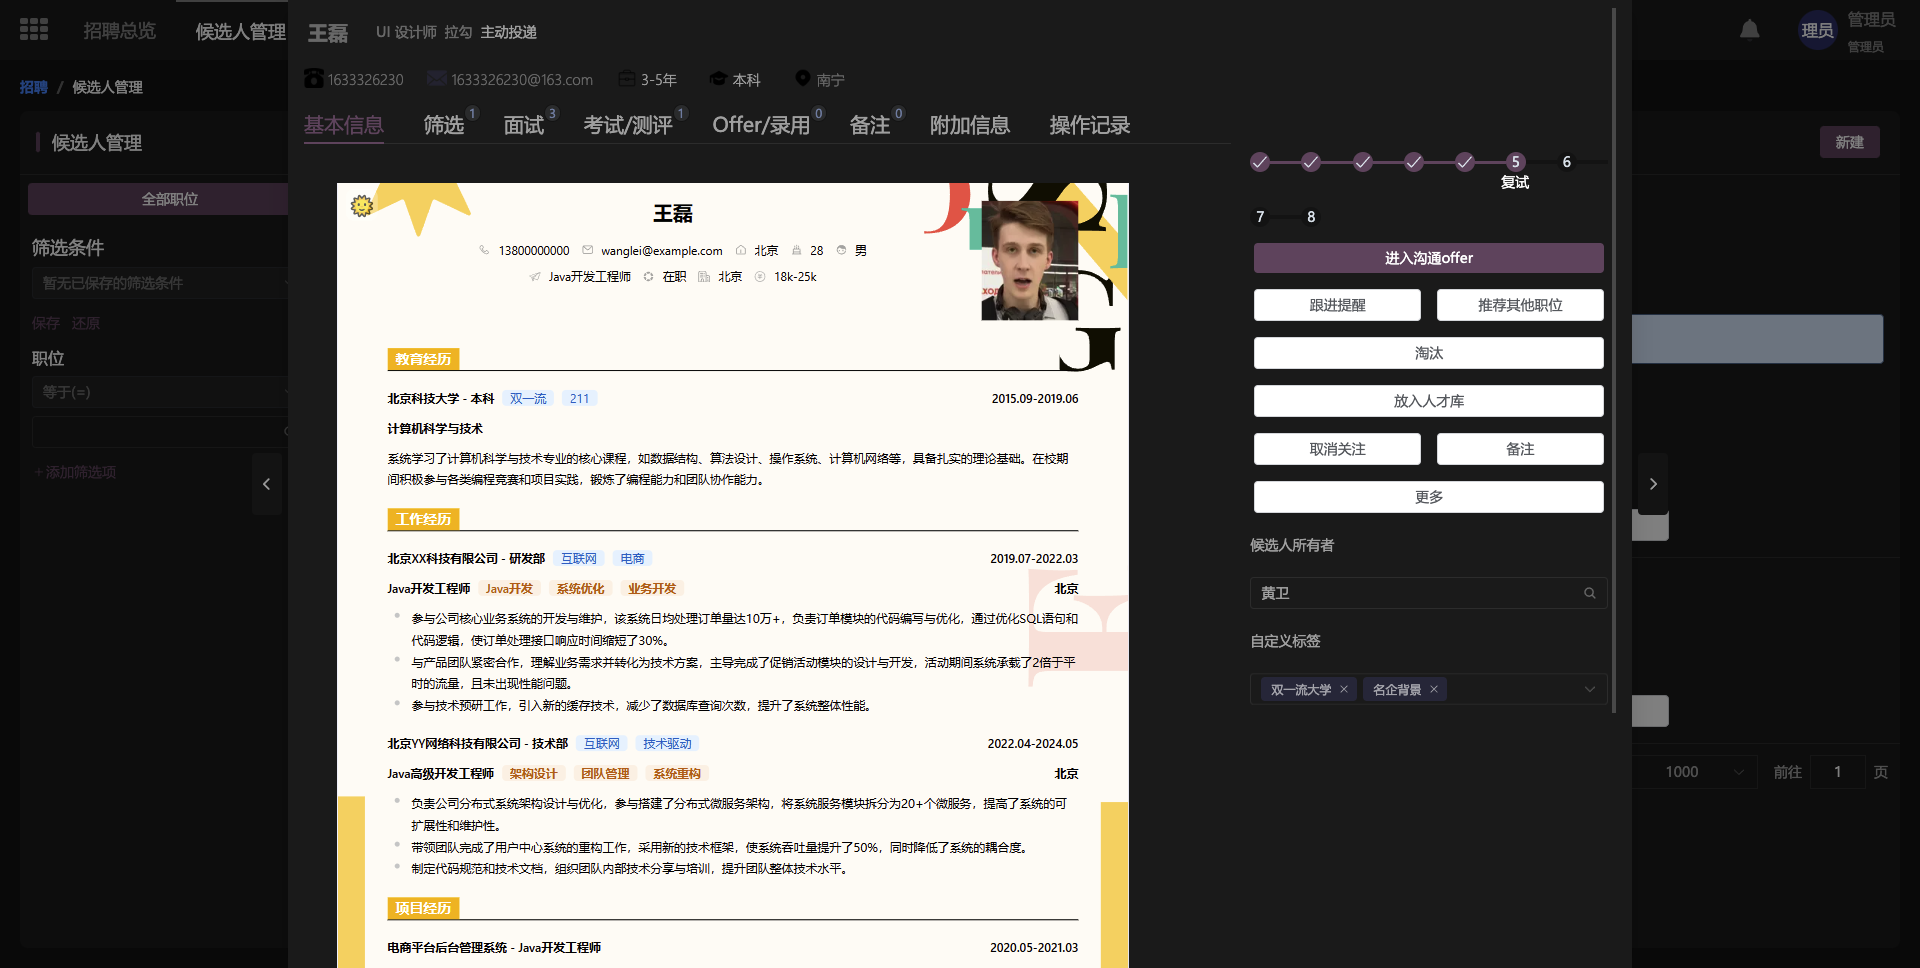Click the candidate photo on resume

[x=1029, y=261]
